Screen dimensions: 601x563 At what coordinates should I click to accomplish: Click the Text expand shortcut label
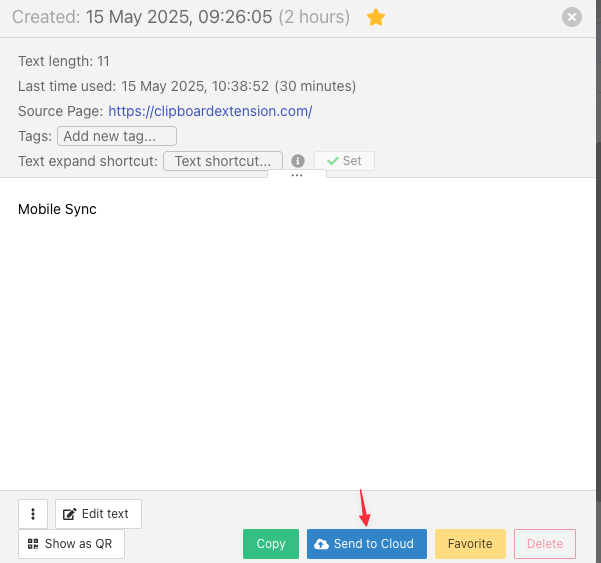point(88,161)
